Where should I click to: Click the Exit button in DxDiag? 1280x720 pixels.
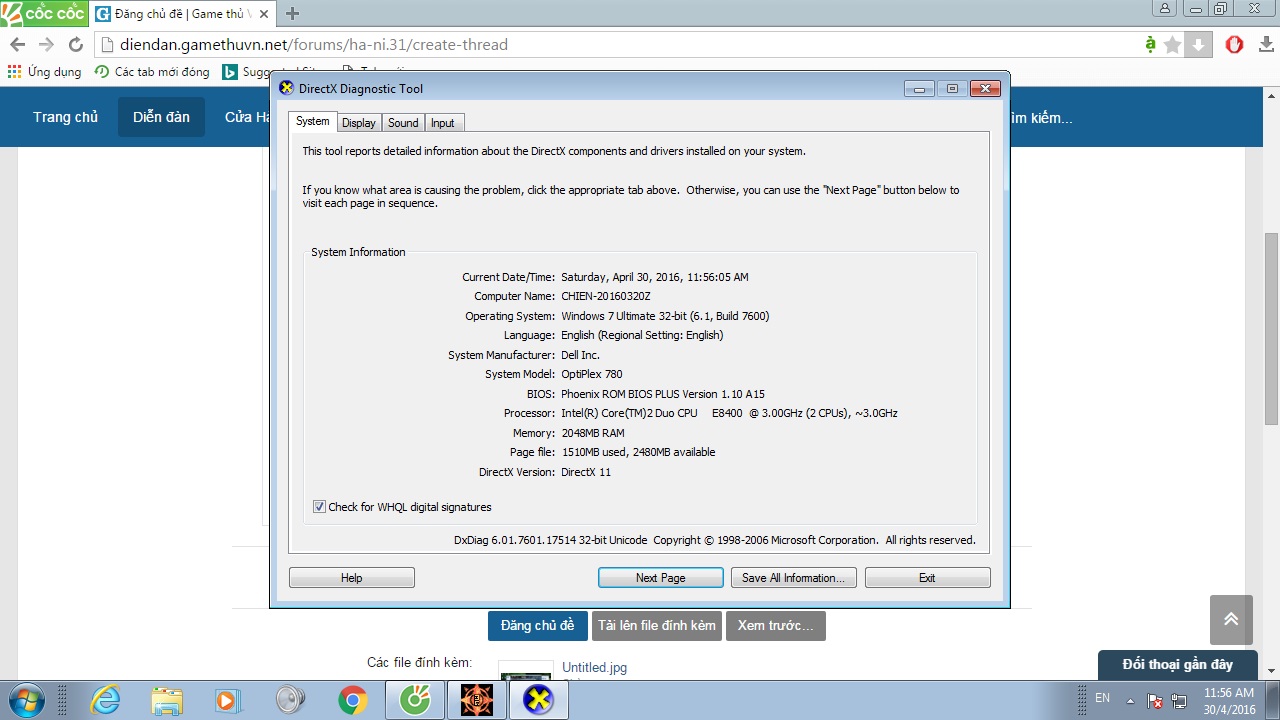pos(927,578)
